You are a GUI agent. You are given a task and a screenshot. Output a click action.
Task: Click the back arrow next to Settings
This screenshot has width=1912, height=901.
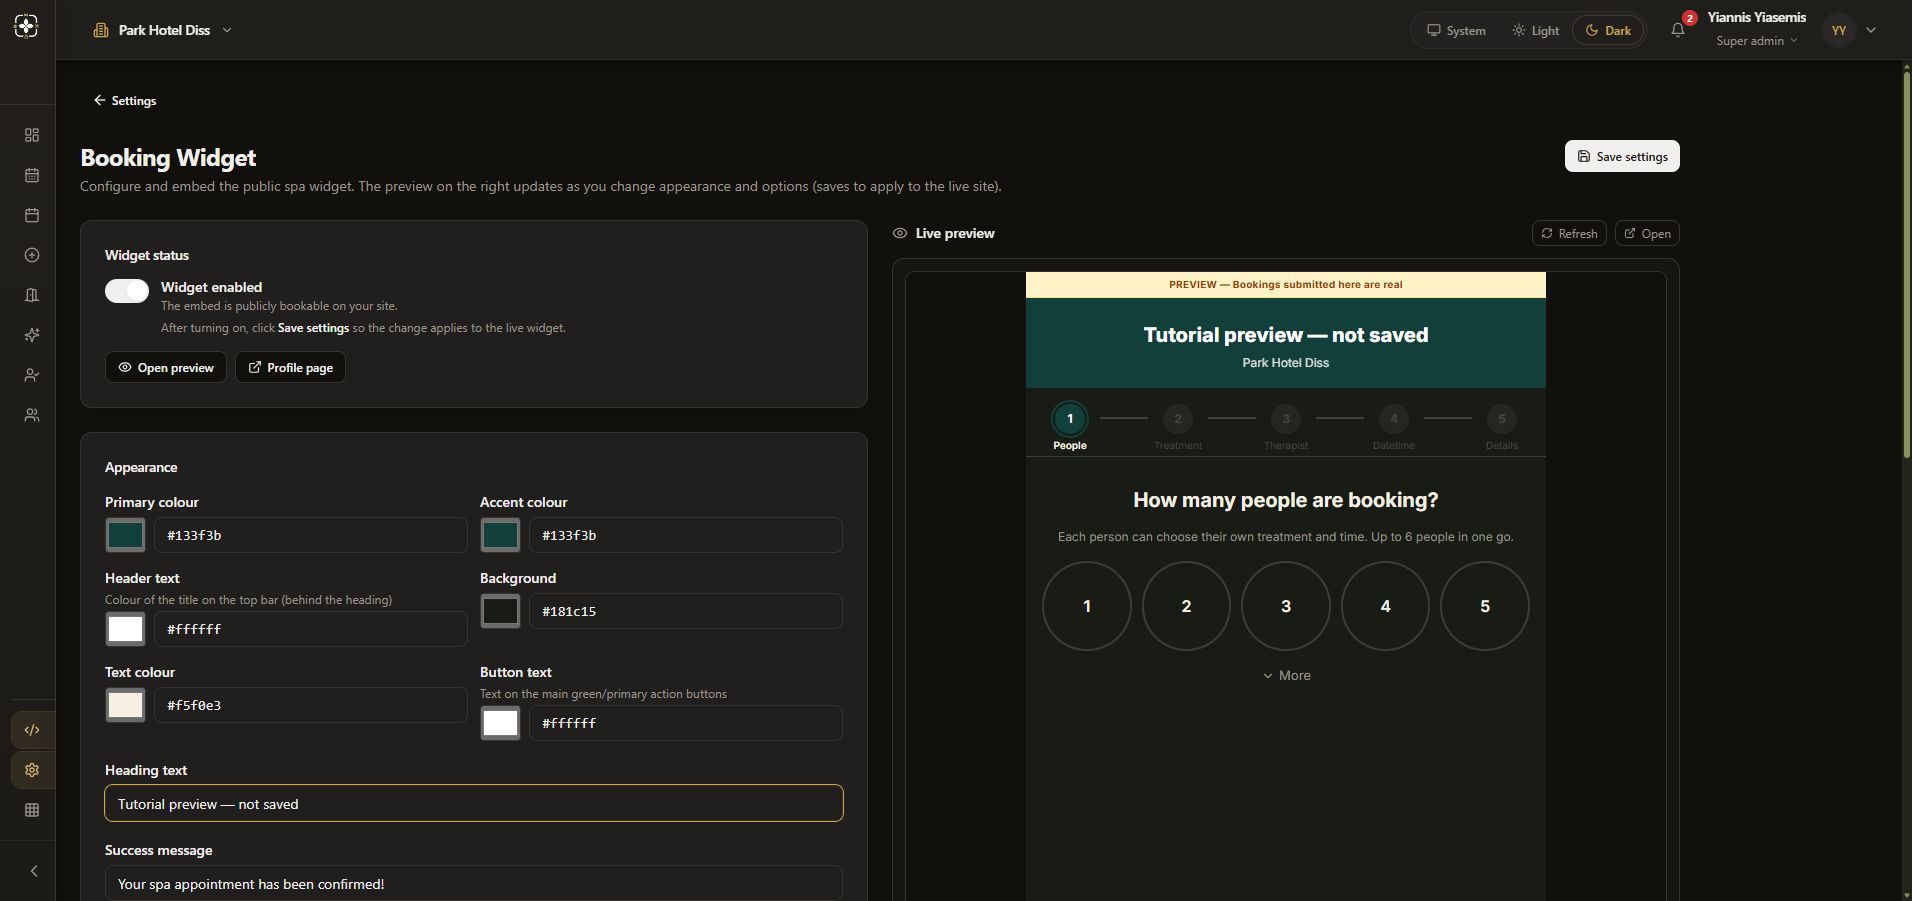click(x=99, y=100)
